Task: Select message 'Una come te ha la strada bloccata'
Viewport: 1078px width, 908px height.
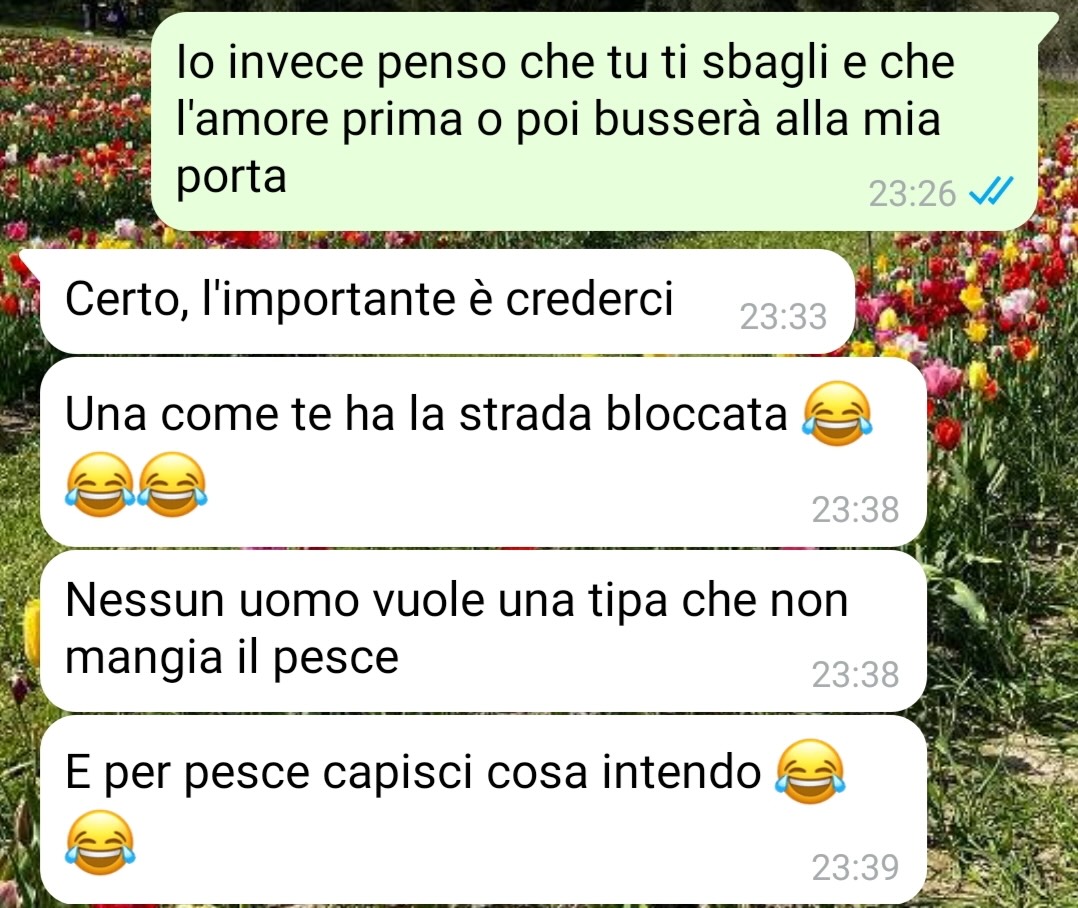Action: (483, 452)
